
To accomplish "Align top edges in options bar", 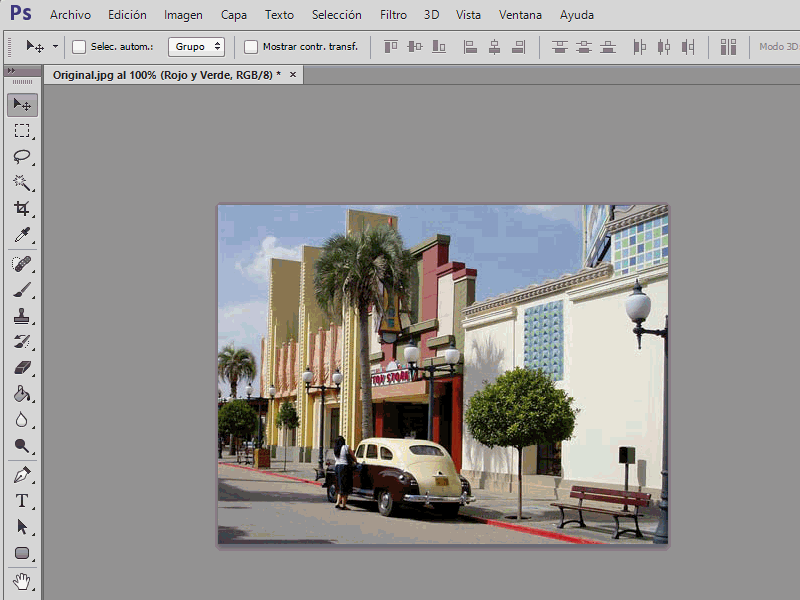I will (391, 47).
